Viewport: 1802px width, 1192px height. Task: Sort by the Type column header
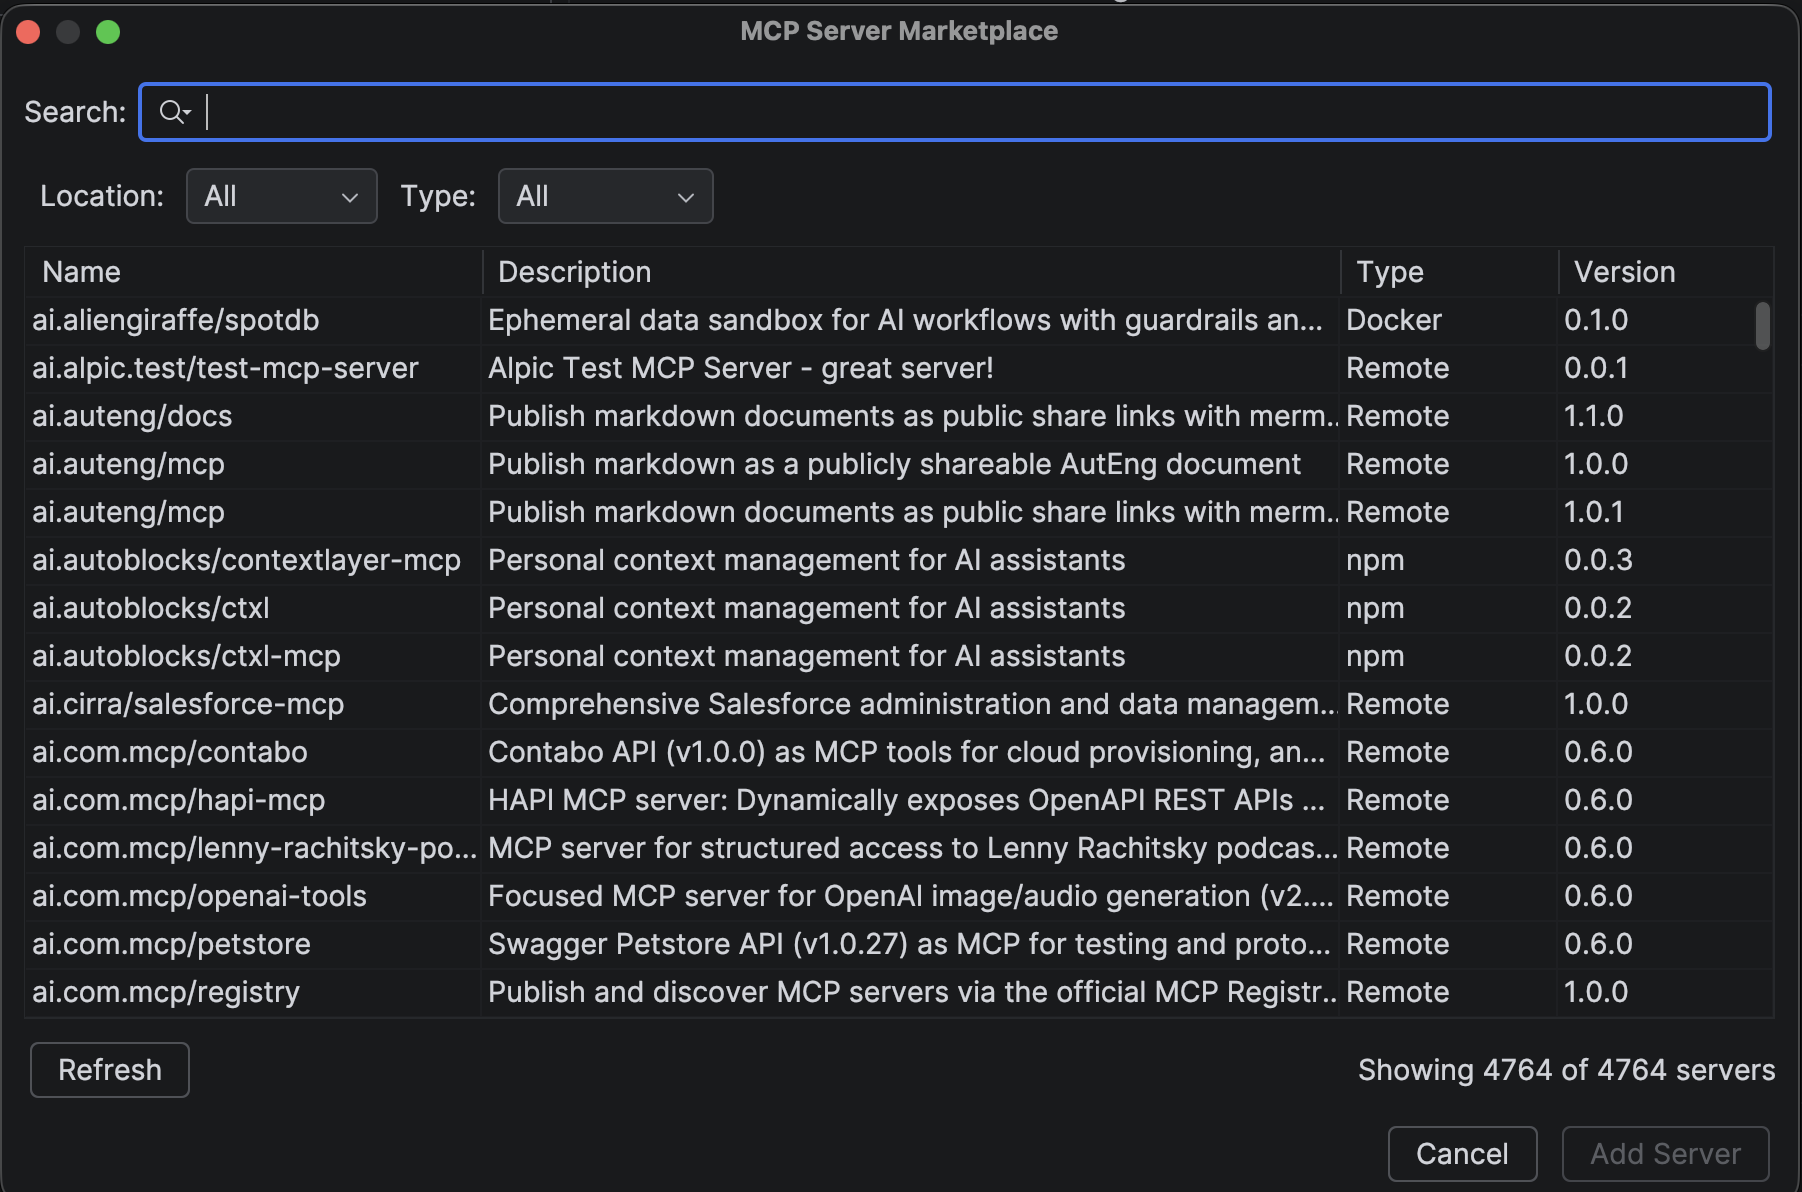point(1449,272)
